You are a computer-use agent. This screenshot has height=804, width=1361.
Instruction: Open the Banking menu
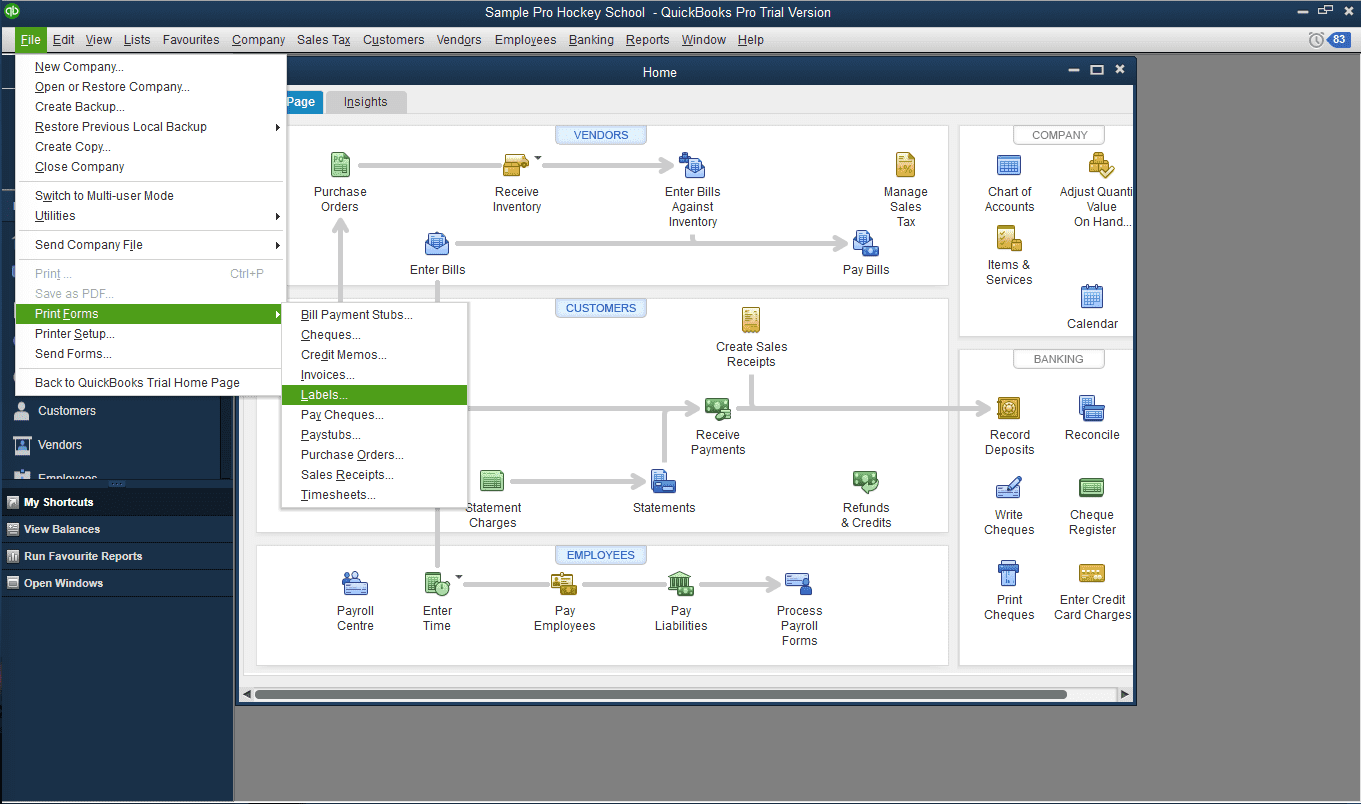click(591, 40)
